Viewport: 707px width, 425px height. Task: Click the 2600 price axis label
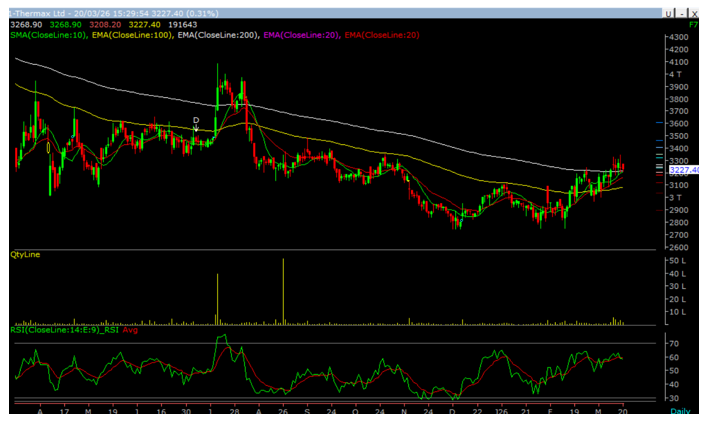click(x=678, y=247)
